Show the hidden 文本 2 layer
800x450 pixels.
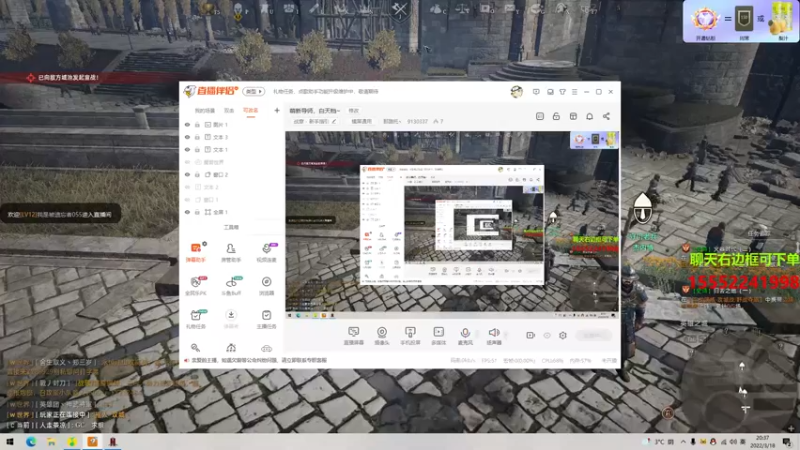coord(187,187)
